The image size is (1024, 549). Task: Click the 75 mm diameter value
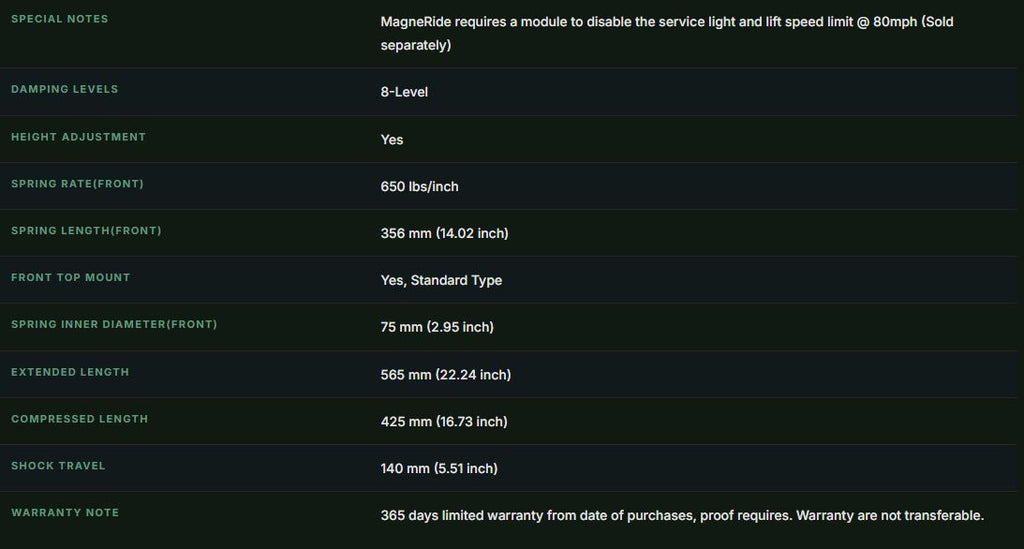[x=437, y=327]
